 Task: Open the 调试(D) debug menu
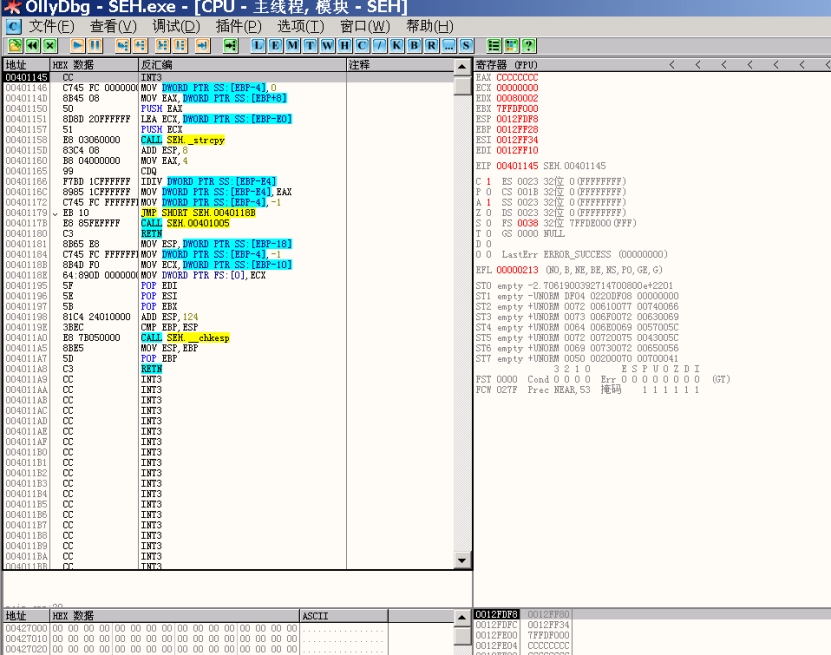tap(176, 26)
